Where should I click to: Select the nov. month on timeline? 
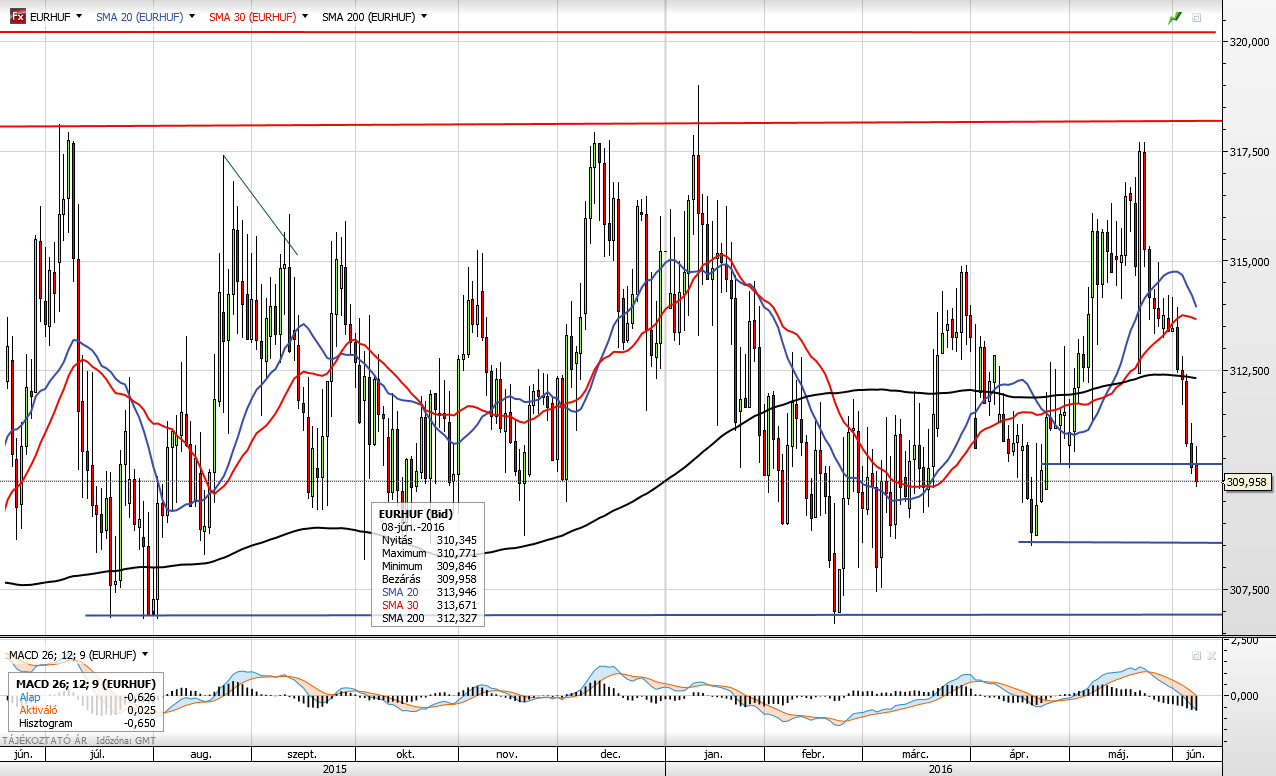[506, 755]
